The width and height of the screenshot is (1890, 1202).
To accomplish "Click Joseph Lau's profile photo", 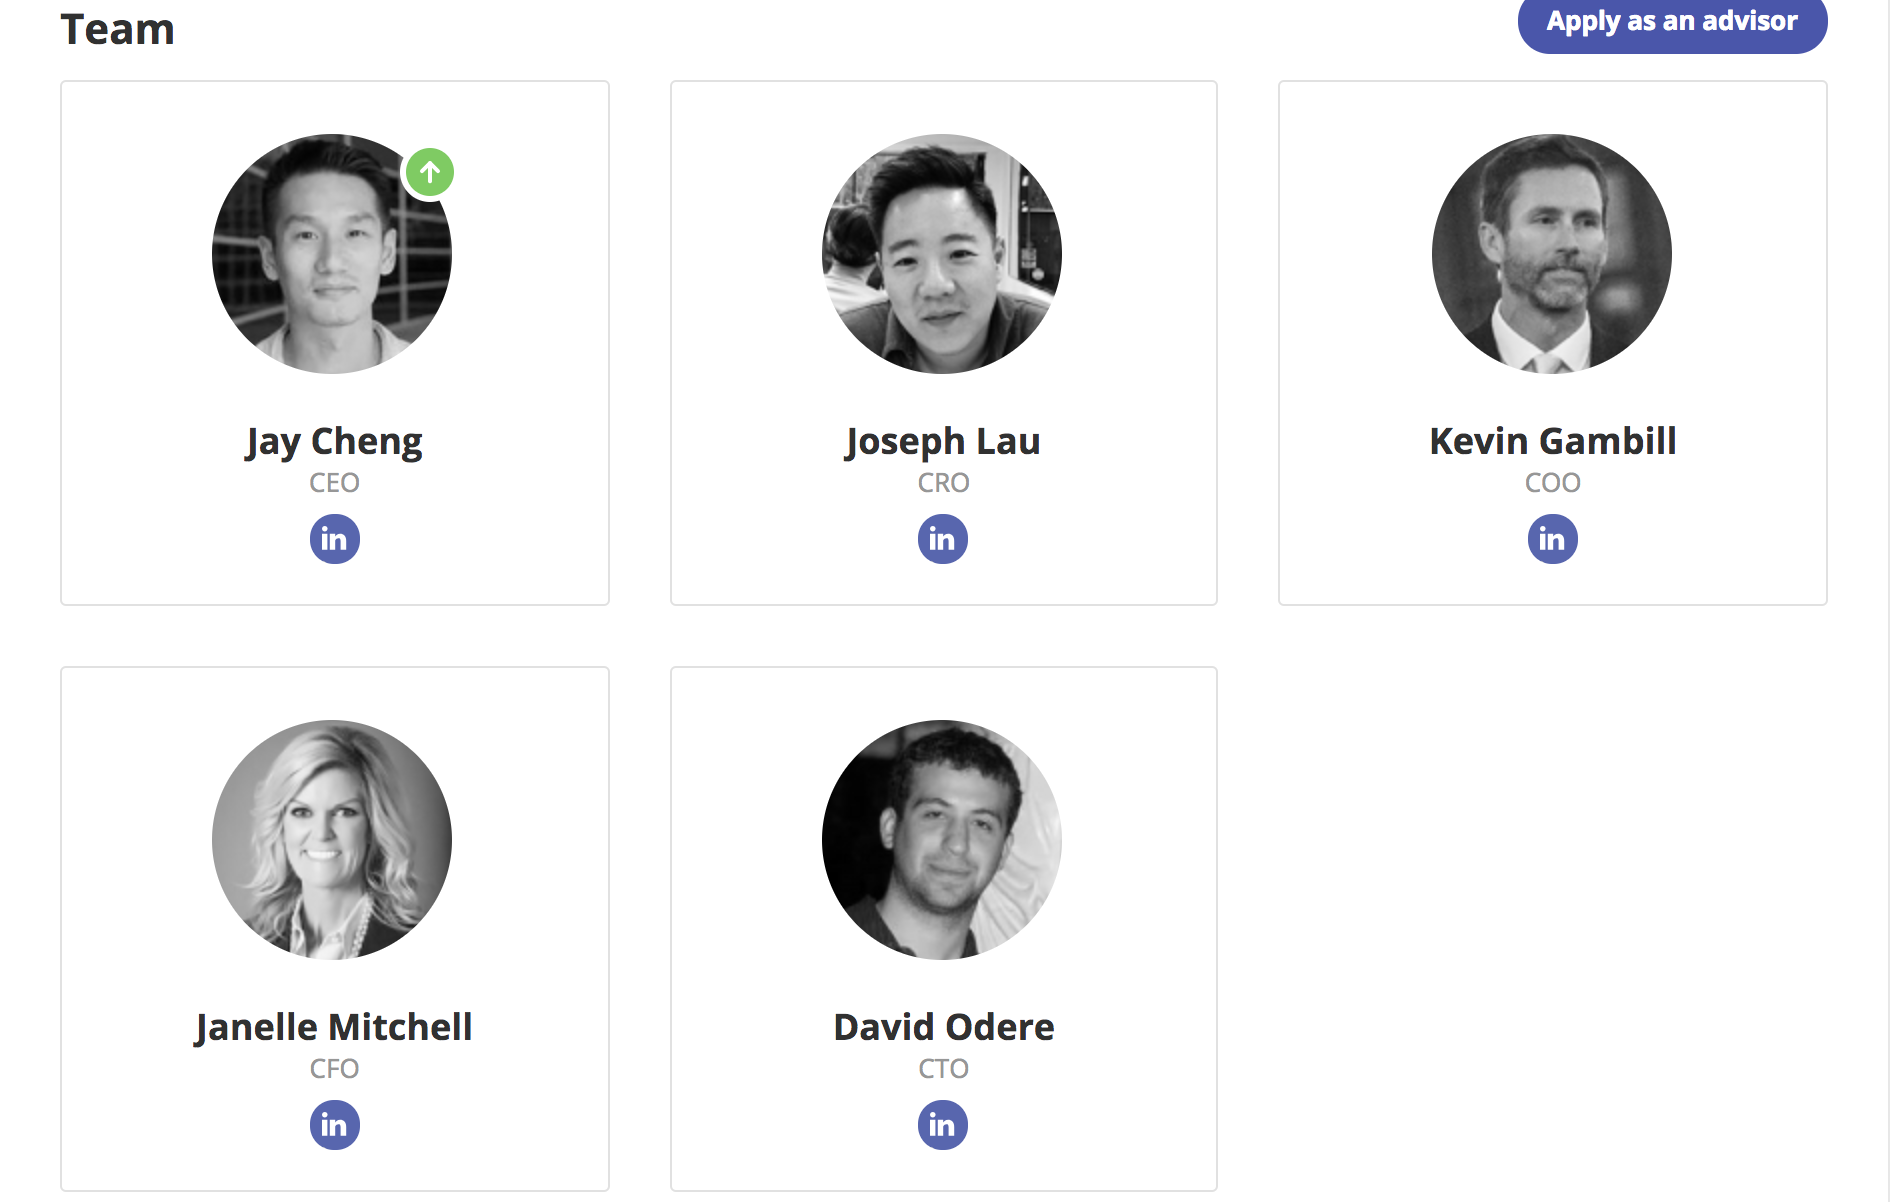I will (x=942, y=254).
